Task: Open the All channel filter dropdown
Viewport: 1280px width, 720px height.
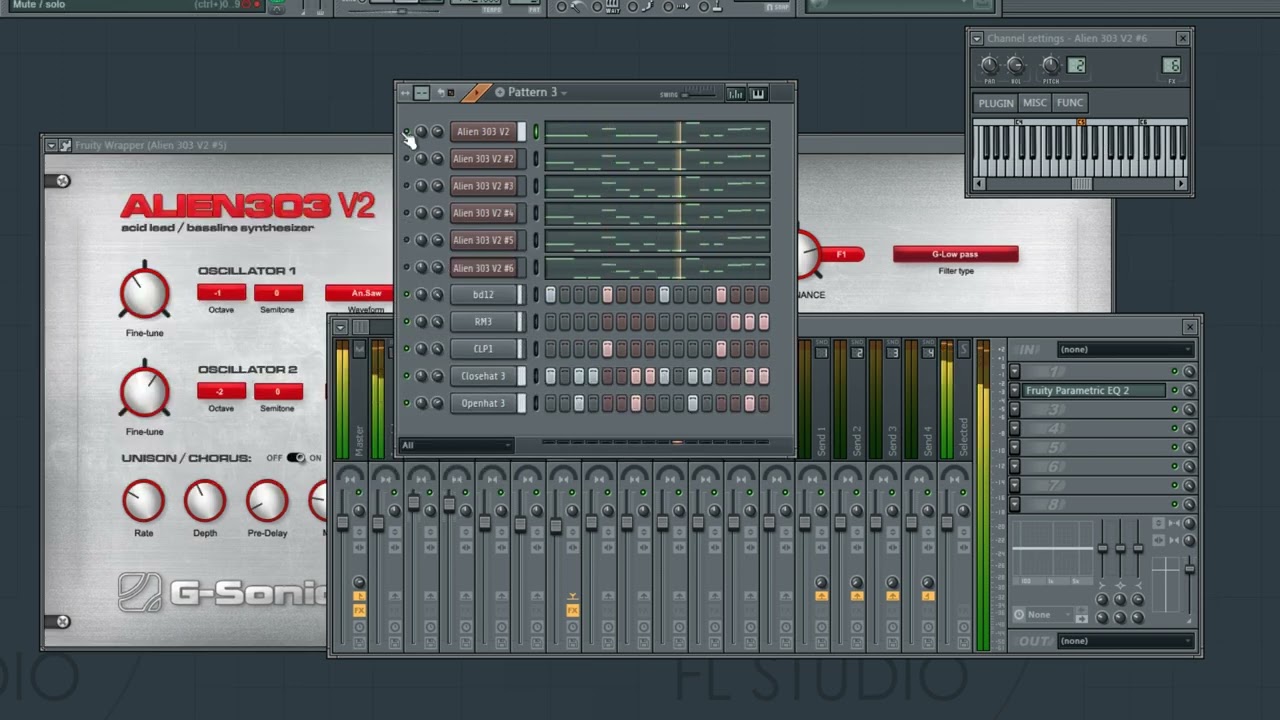Action: (x=456, y=445)
